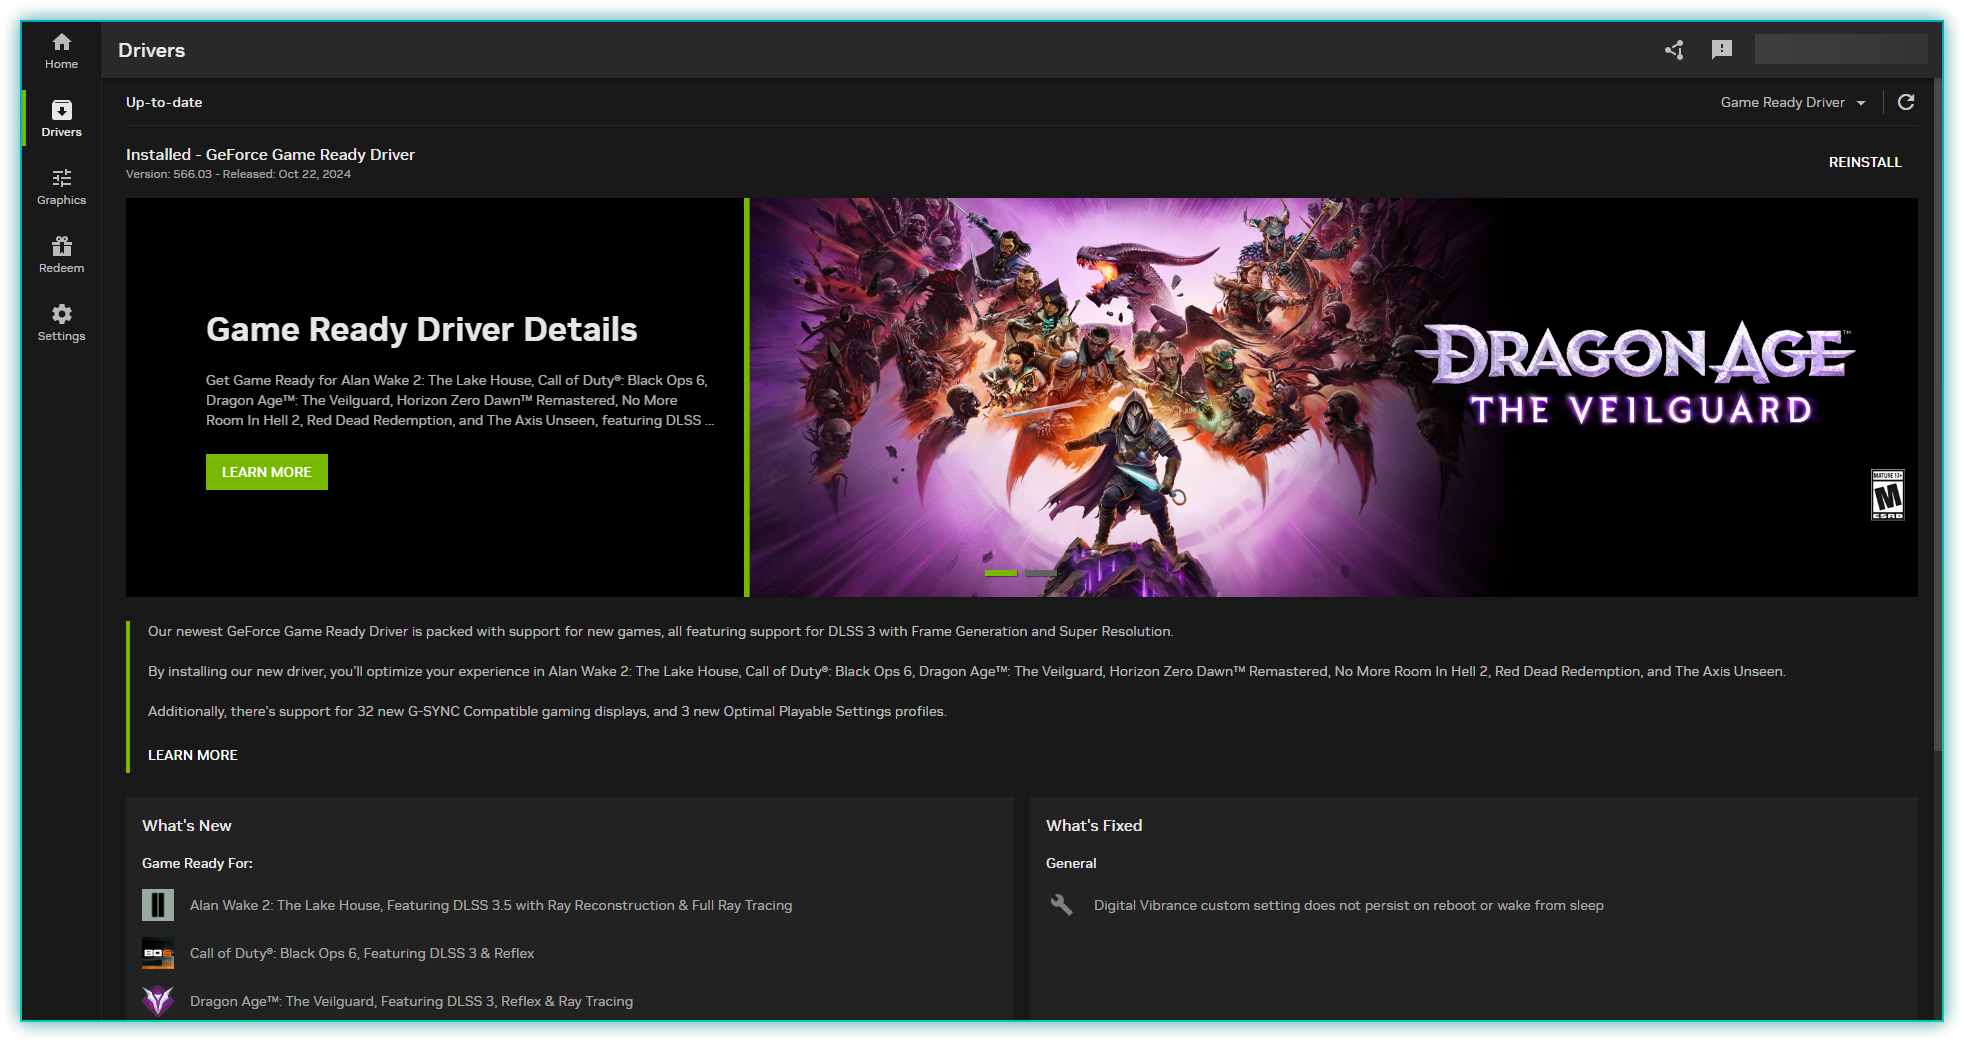Click the What's New heading

point(187,825)
